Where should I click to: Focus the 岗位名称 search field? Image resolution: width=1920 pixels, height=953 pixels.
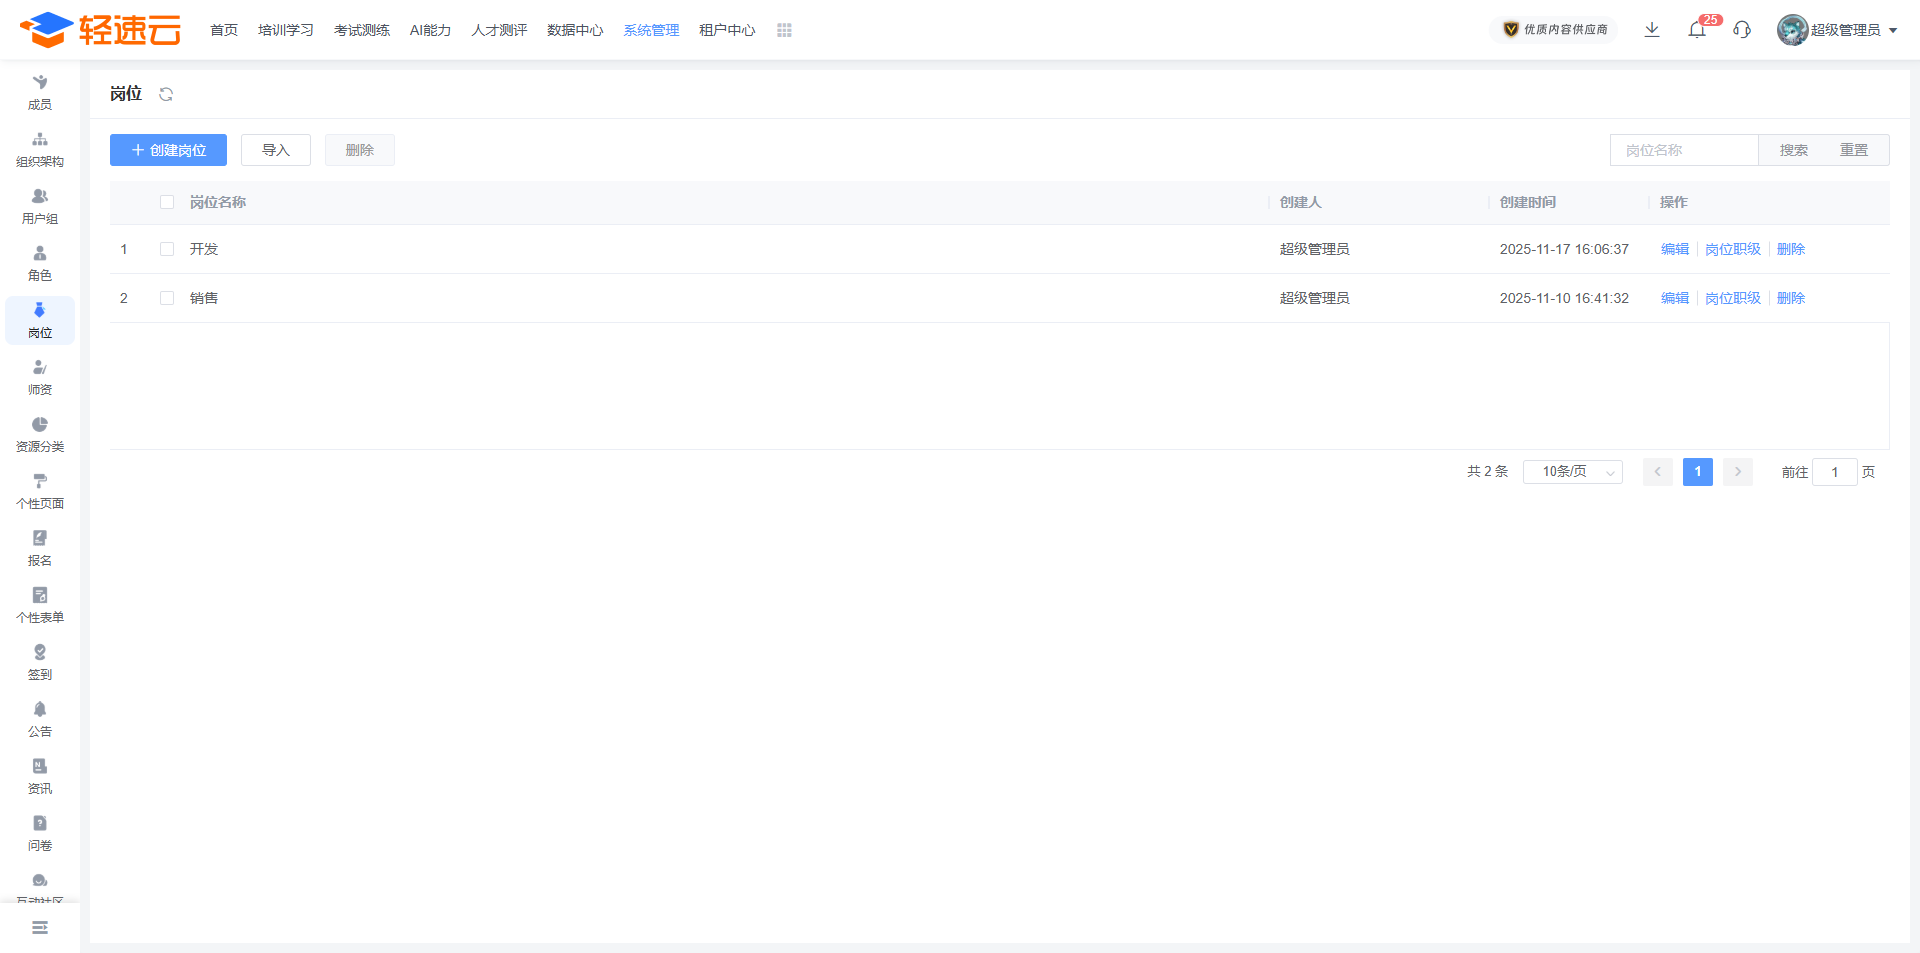click(1684, 150)
